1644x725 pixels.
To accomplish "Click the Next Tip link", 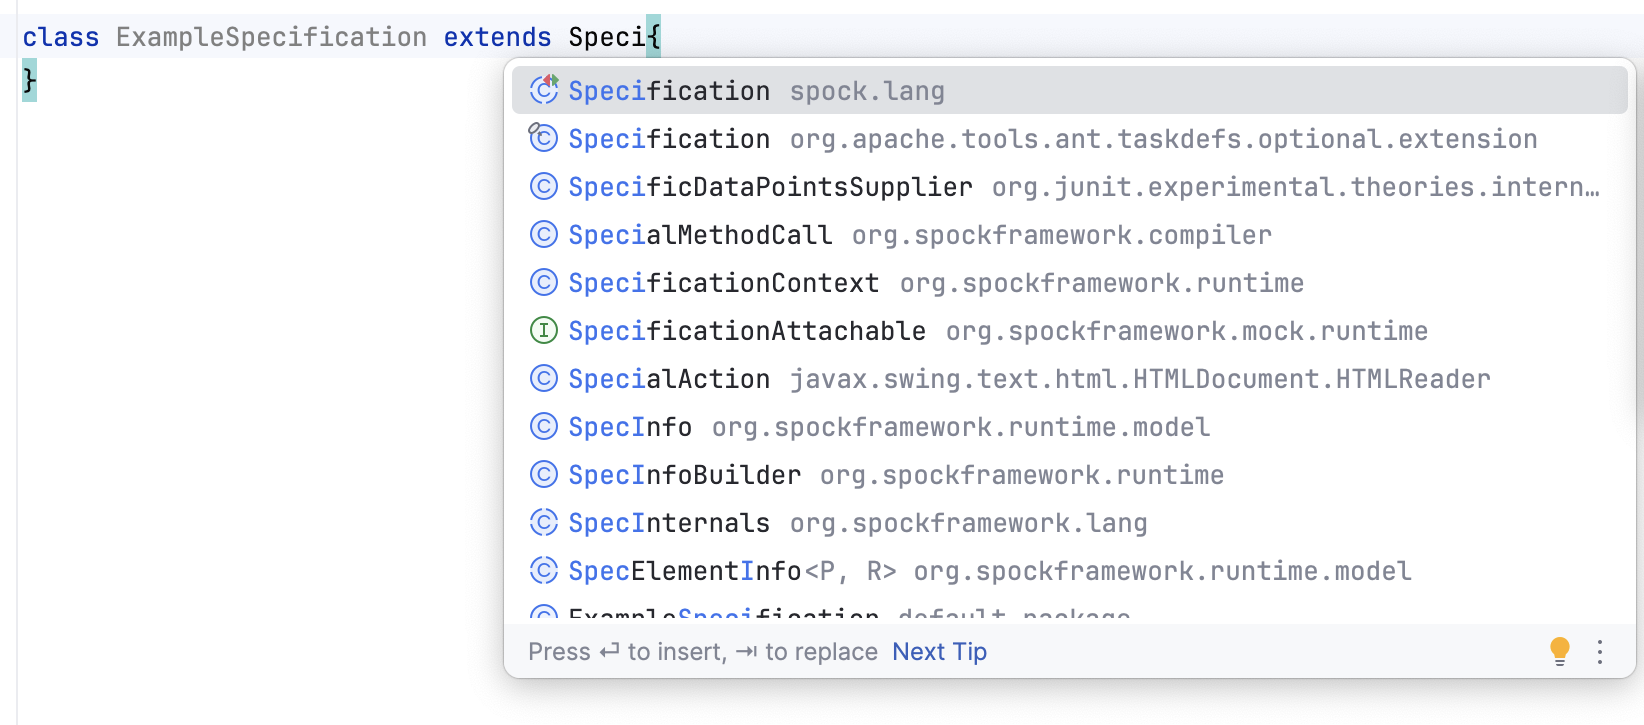I will (938, 651).
